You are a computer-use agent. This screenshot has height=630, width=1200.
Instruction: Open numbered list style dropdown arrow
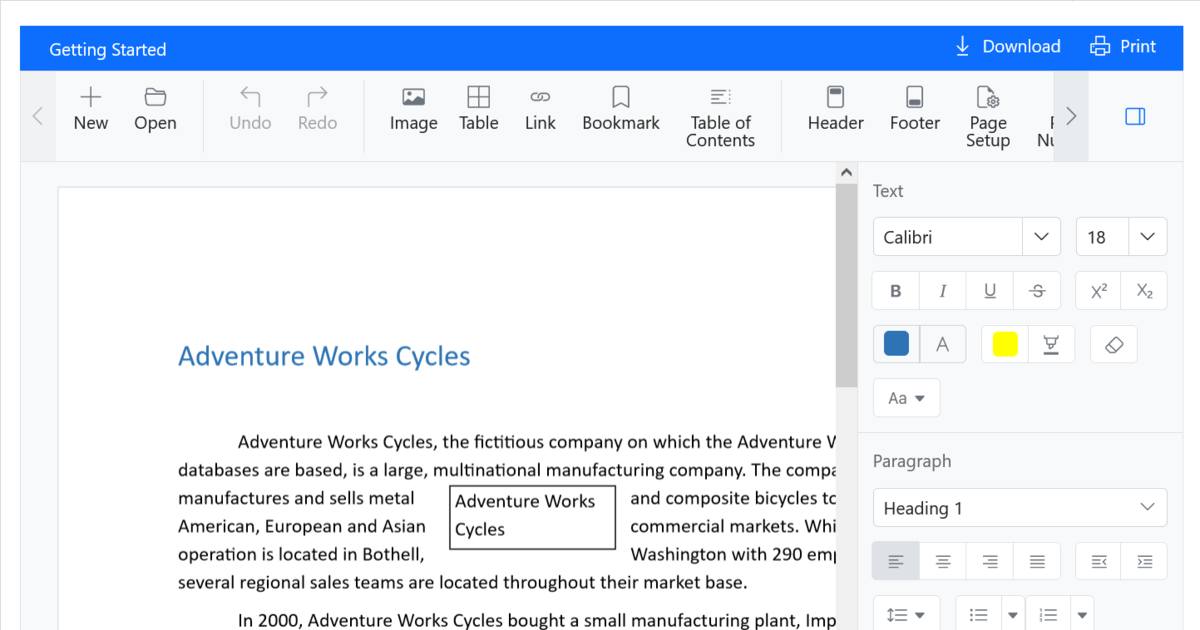tap(1082, 614)
